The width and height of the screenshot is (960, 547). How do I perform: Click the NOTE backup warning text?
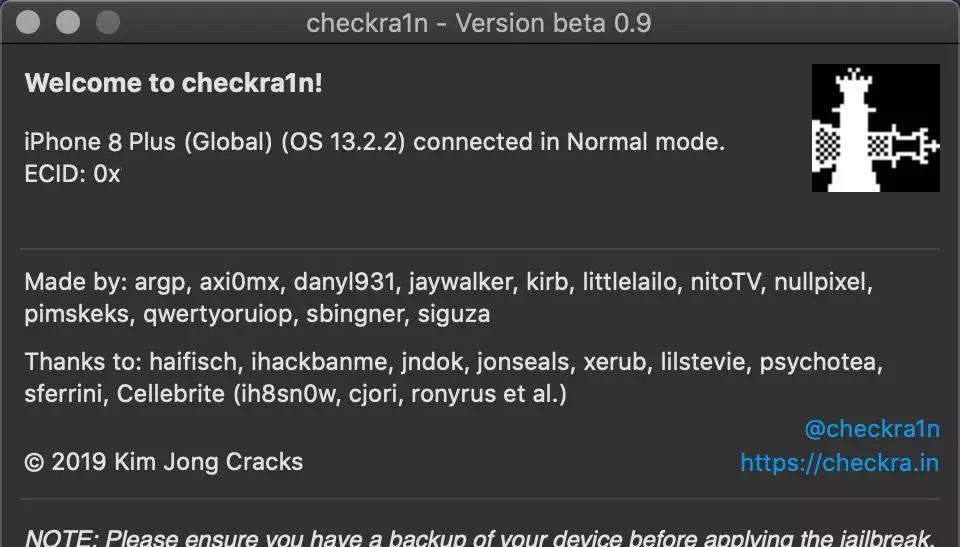(x=479, y=537)
